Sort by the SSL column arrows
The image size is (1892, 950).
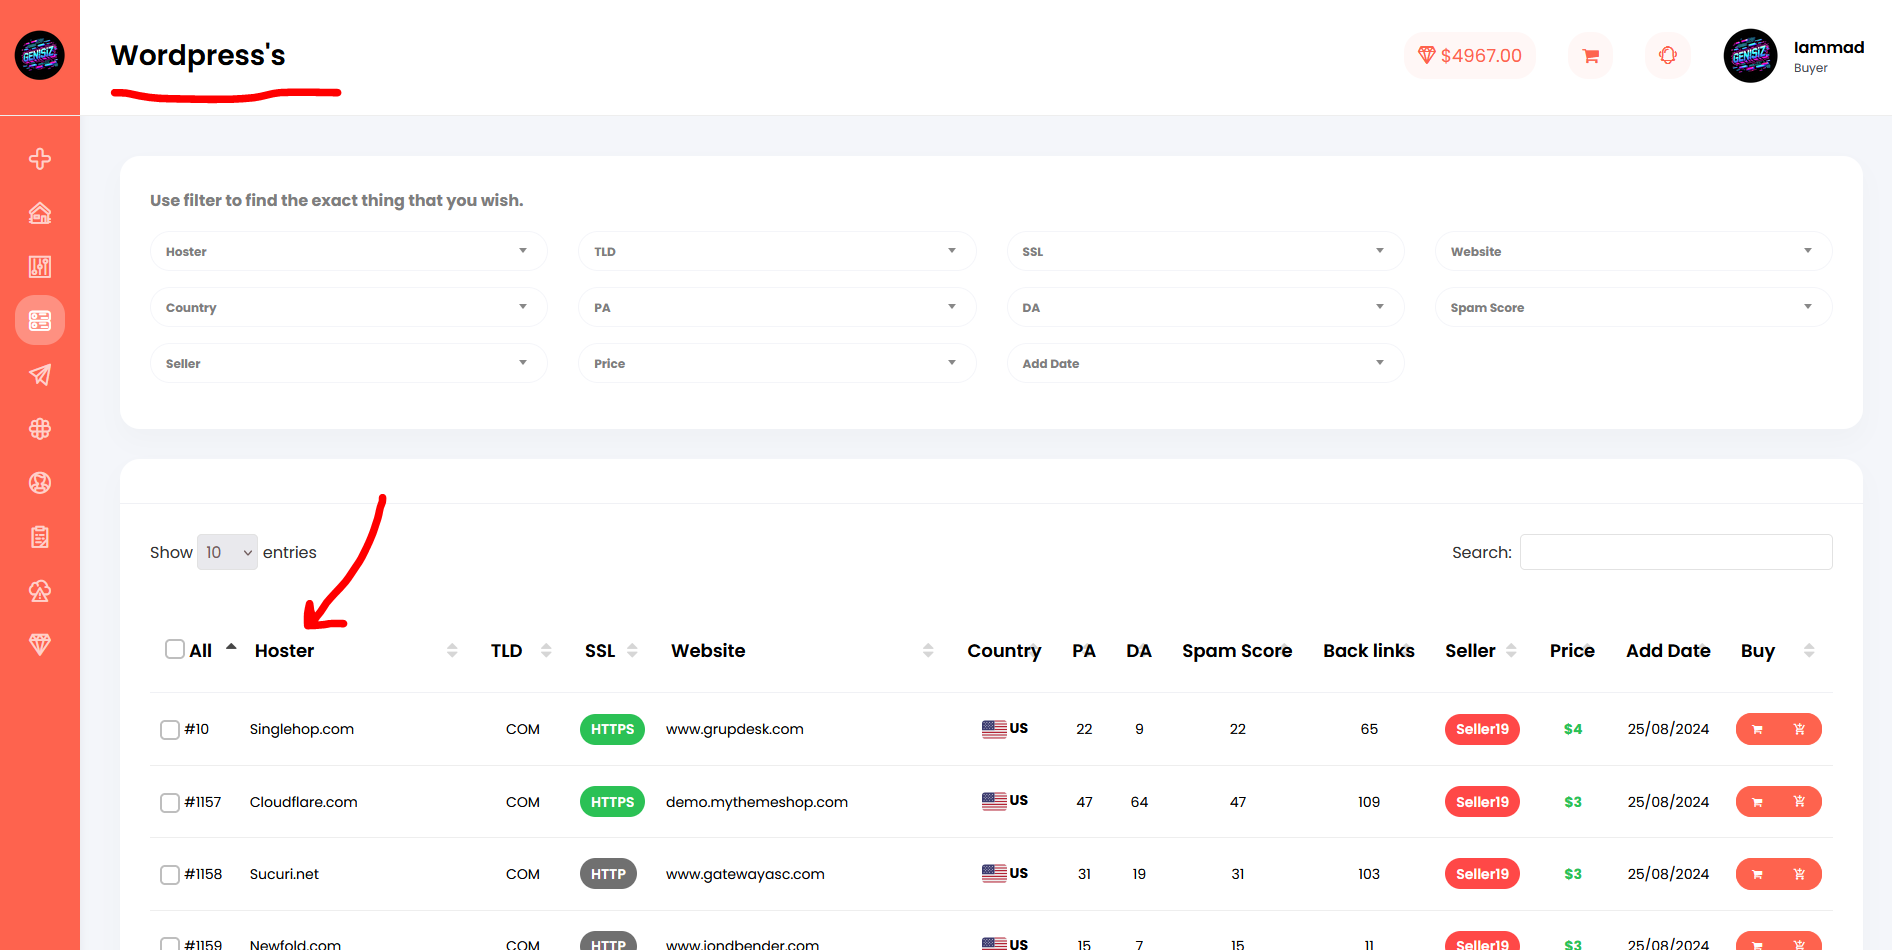pos(632,651)
